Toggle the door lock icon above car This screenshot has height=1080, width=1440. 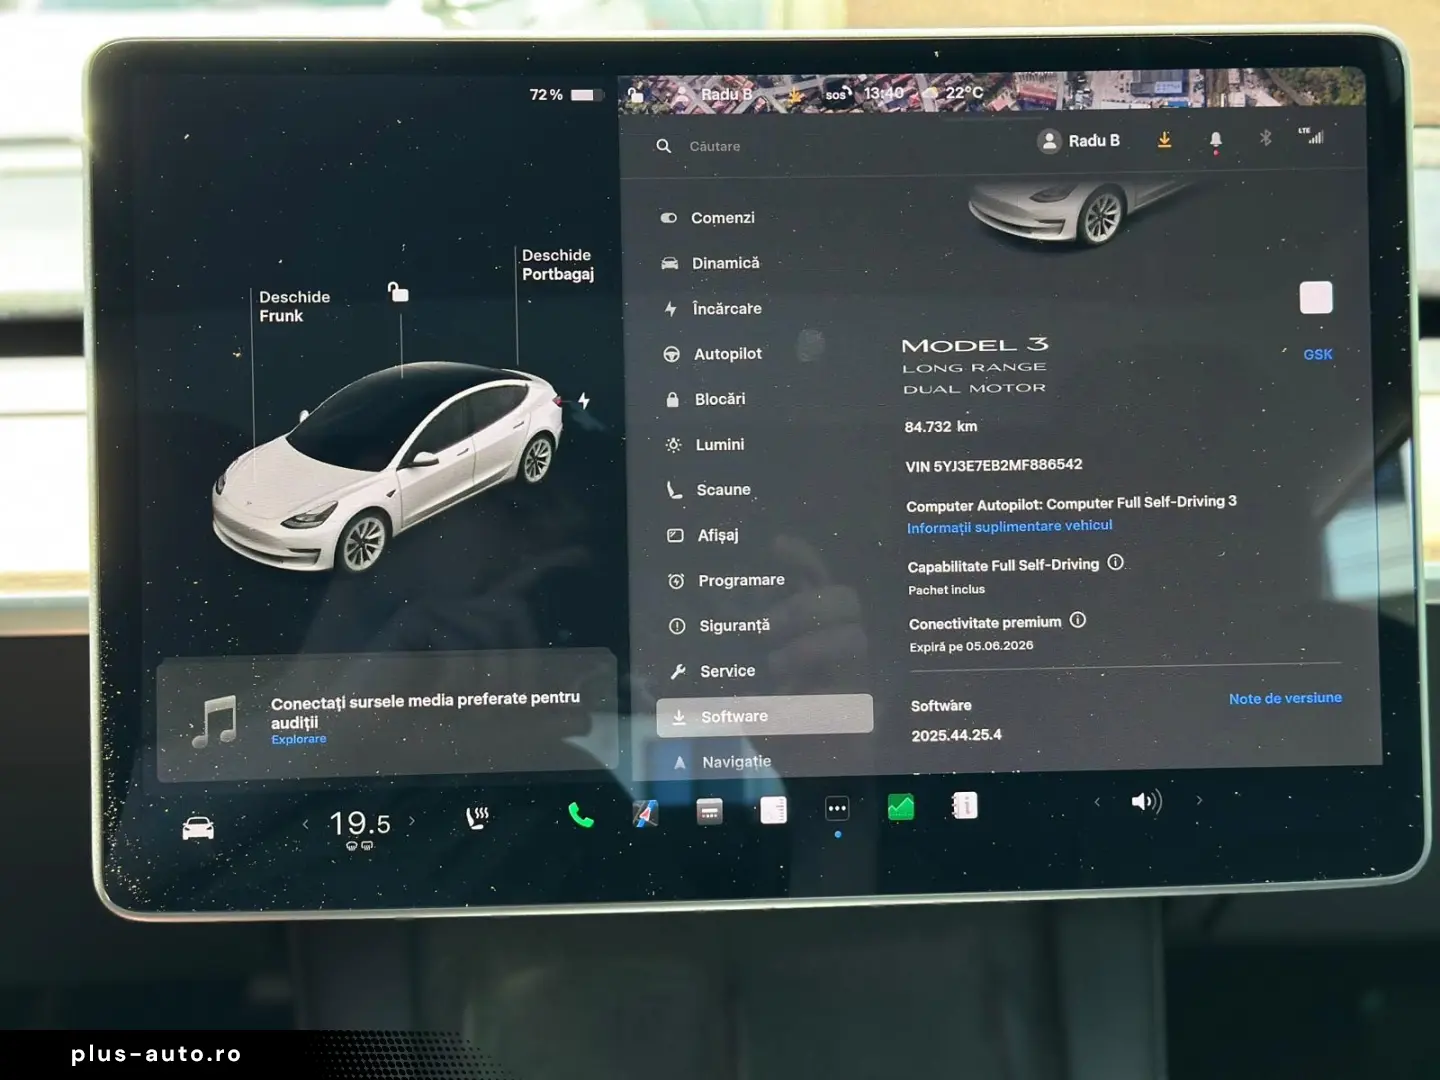click(x=398, y=292)
